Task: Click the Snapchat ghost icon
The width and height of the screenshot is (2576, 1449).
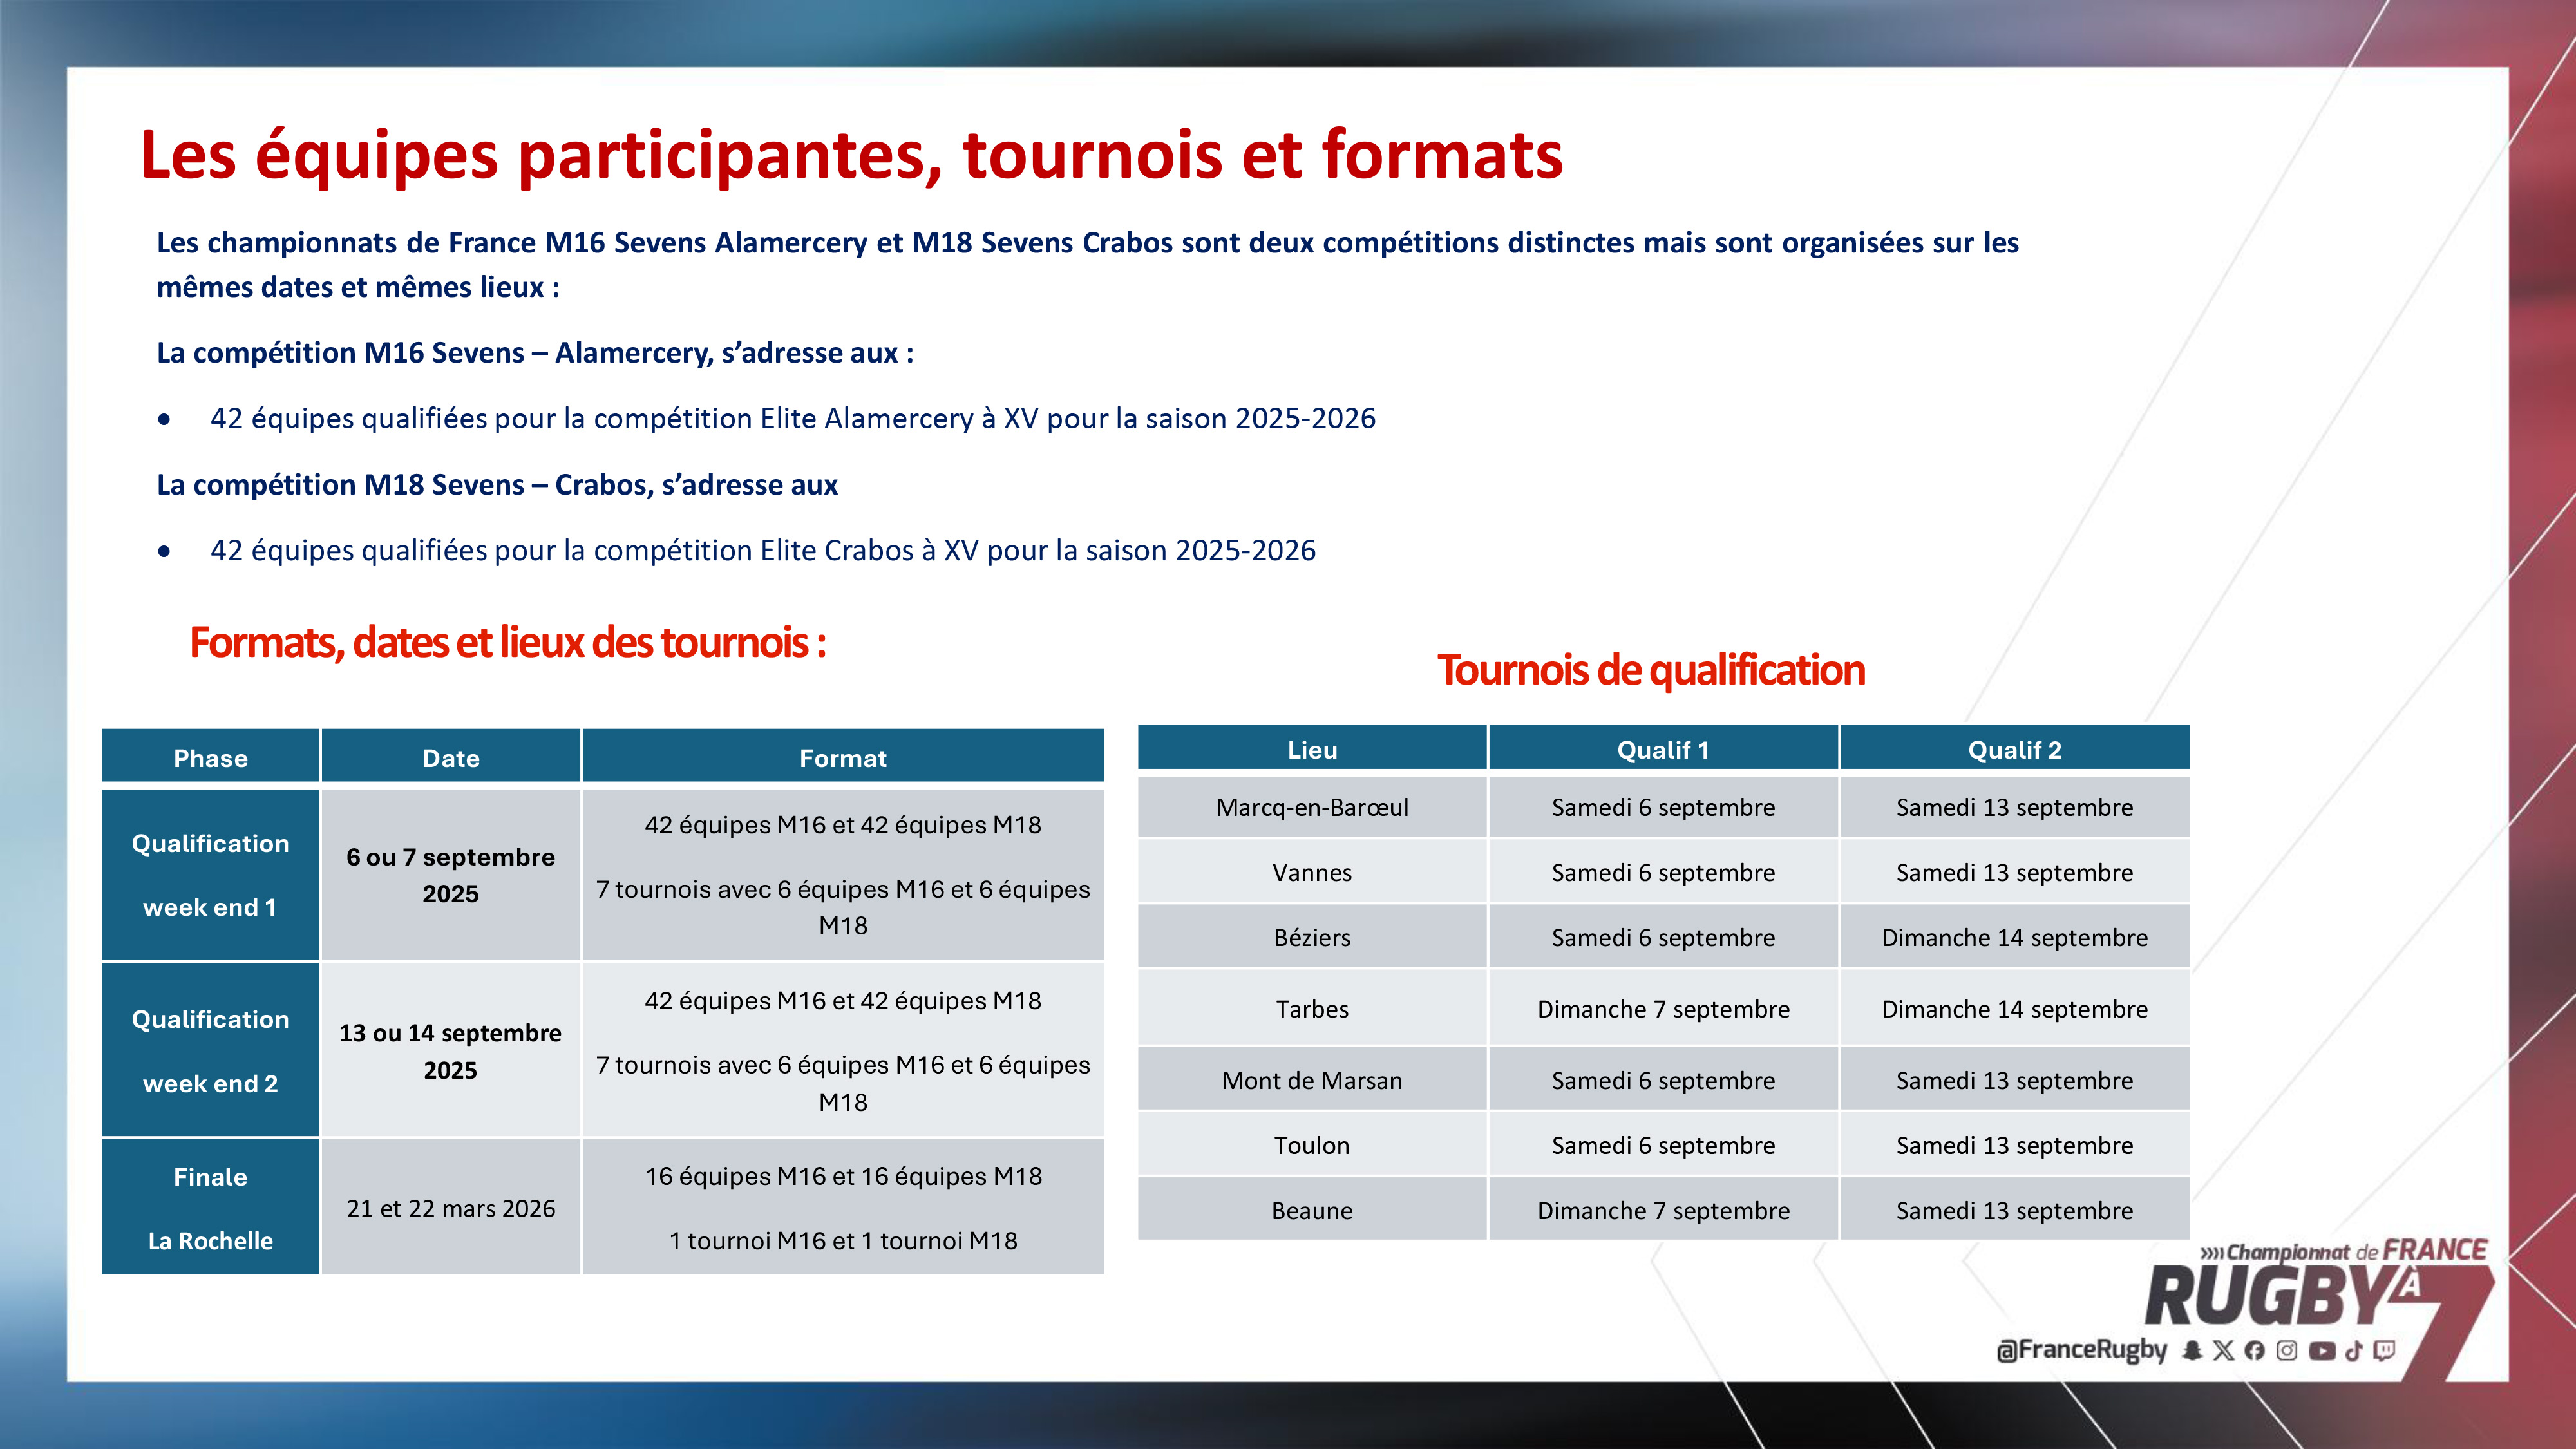Action: pyautogui.click(x=2192, y=1351)
